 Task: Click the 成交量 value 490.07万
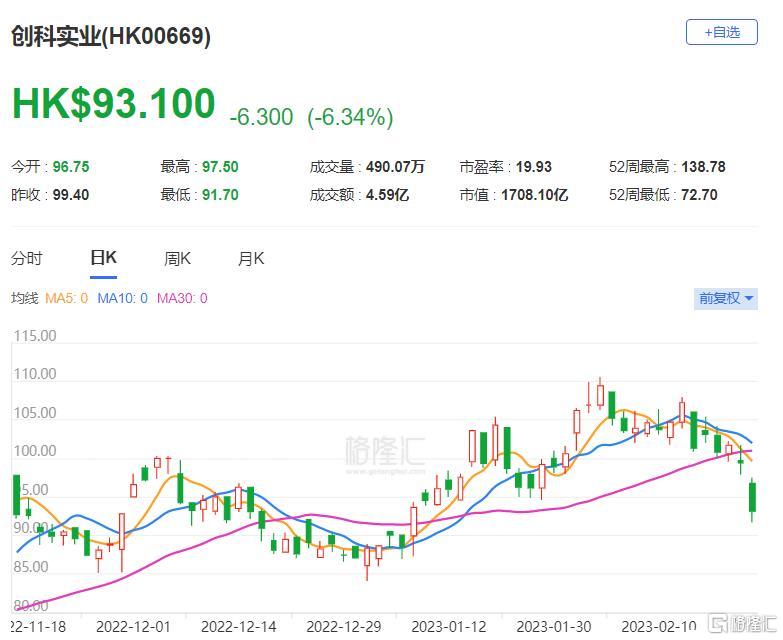coord(395,167)
